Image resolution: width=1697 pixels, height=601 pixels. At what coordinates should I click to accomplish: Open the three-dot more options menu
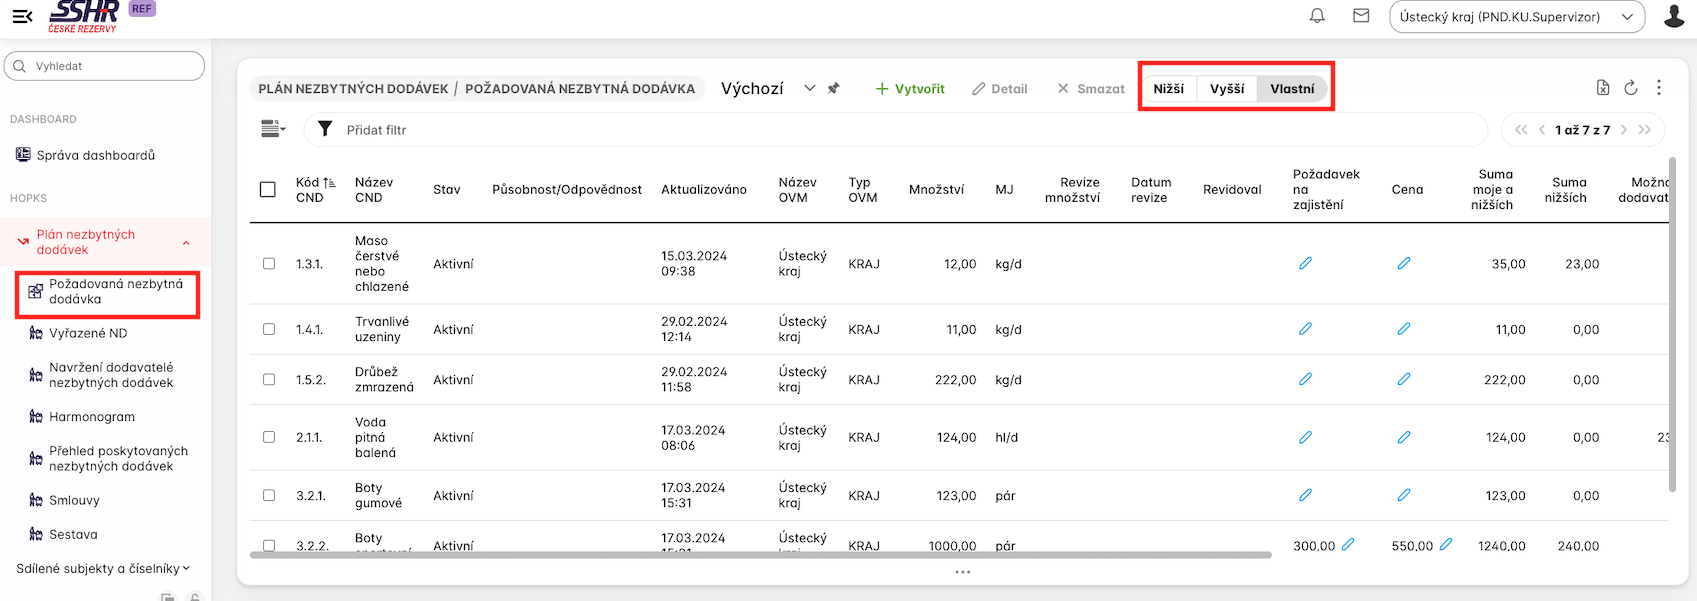coord(1659,88)
